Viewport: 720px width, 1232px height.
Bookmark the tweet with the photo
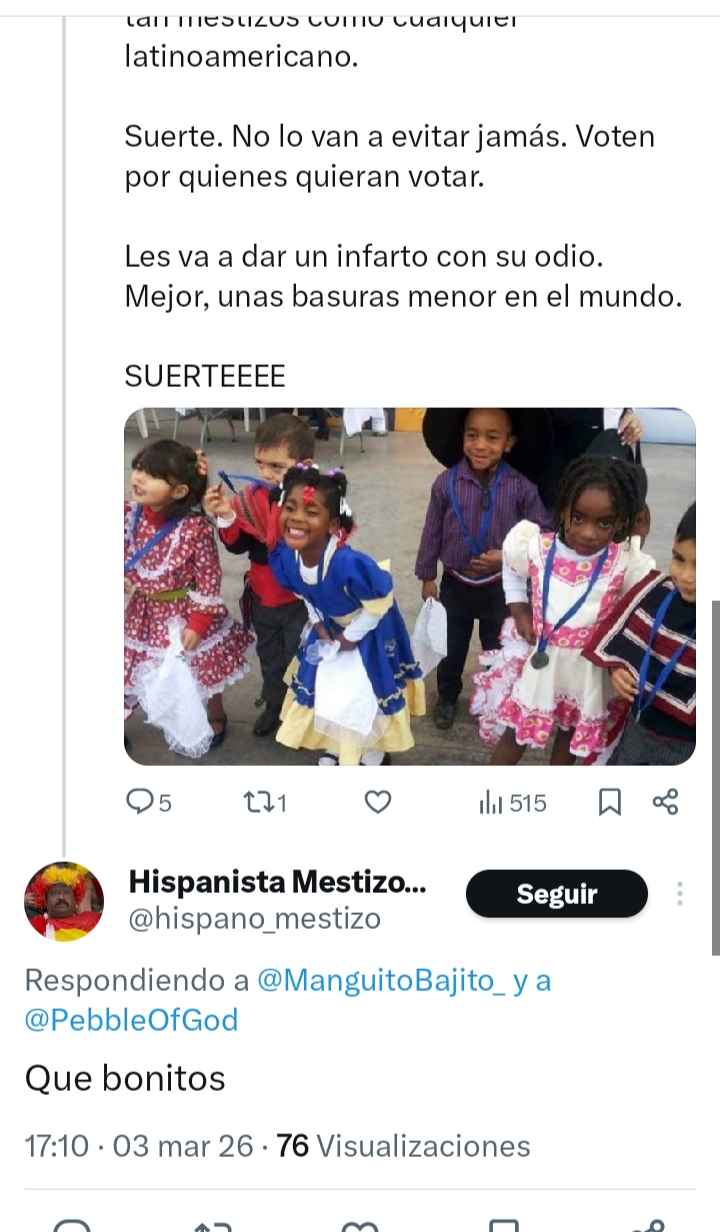[609, 802]
